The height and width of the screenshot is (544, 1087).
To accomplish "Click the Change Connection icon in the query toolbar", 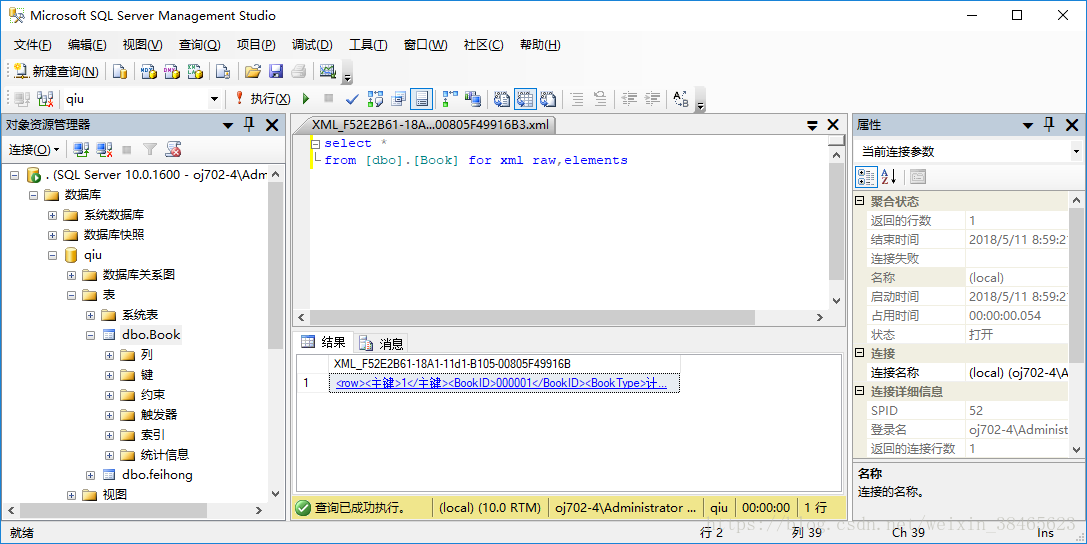I will tap(46, 99).
